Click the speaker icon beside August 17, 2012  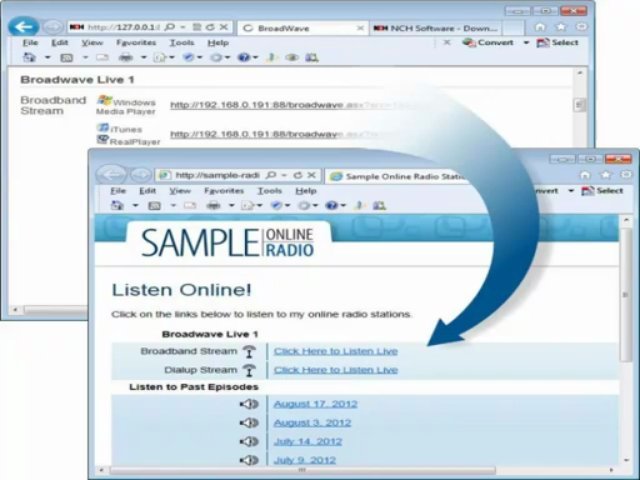coord(249,404)
